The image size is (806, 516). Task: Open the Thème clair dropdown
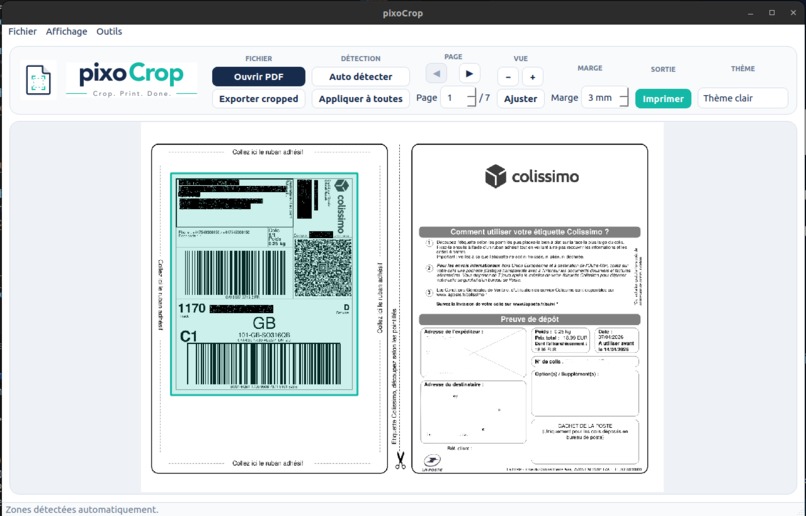[742, 98]
